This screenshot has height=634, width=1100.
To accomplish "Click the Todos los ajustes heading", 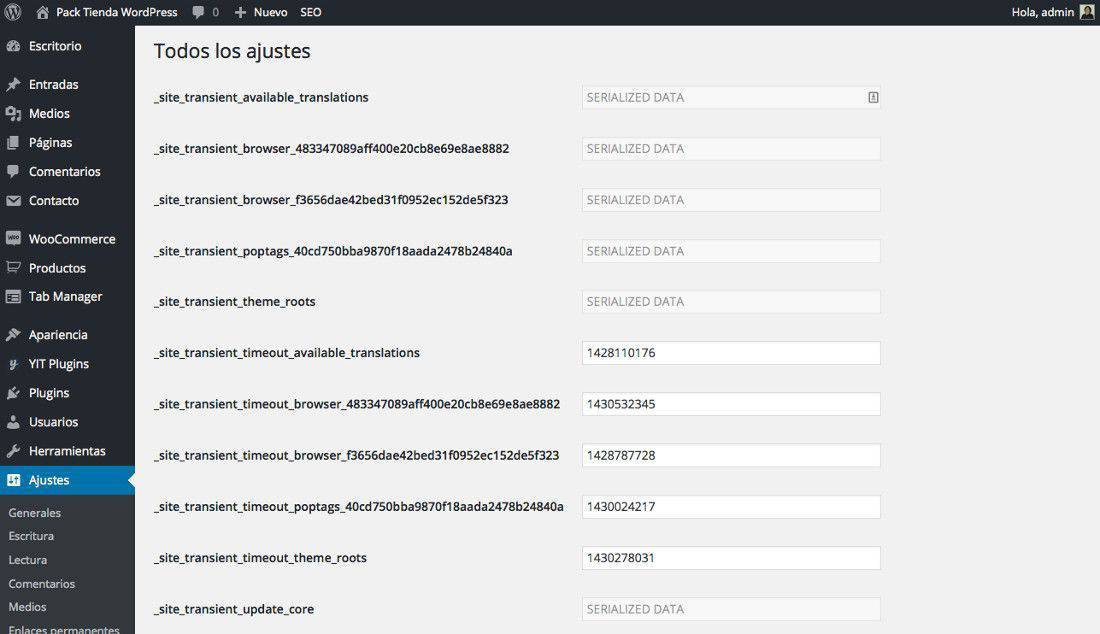I will (232, 51).
